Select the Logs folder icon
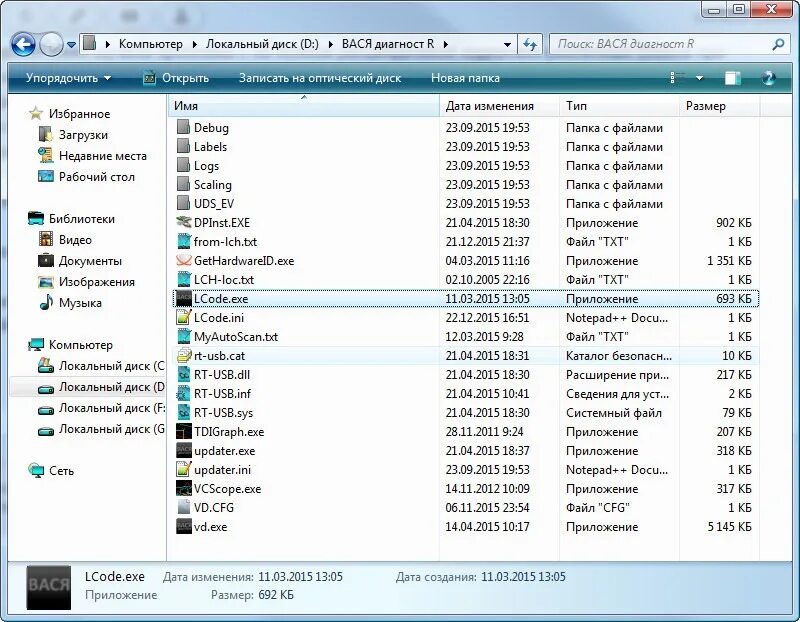800x622 pixels. [184, 165]
